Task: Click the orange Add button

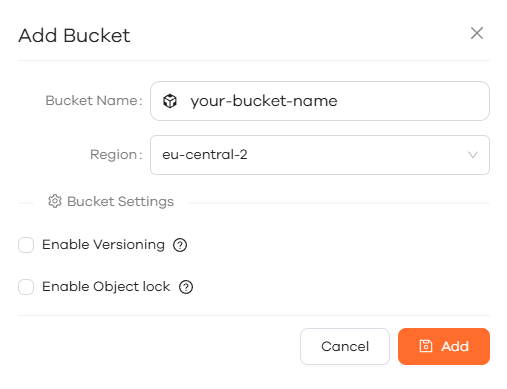Action: click(444, 346)
